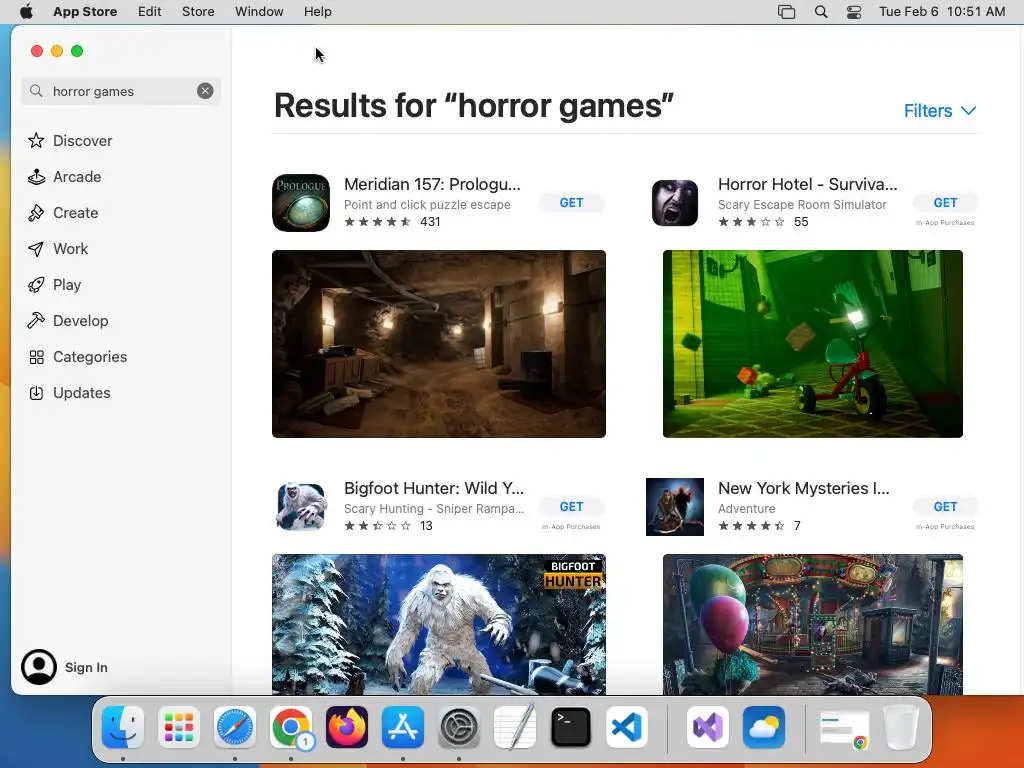Open the Apple menu
Screen dimensions: 1024x768
click(x=26, y=11)
